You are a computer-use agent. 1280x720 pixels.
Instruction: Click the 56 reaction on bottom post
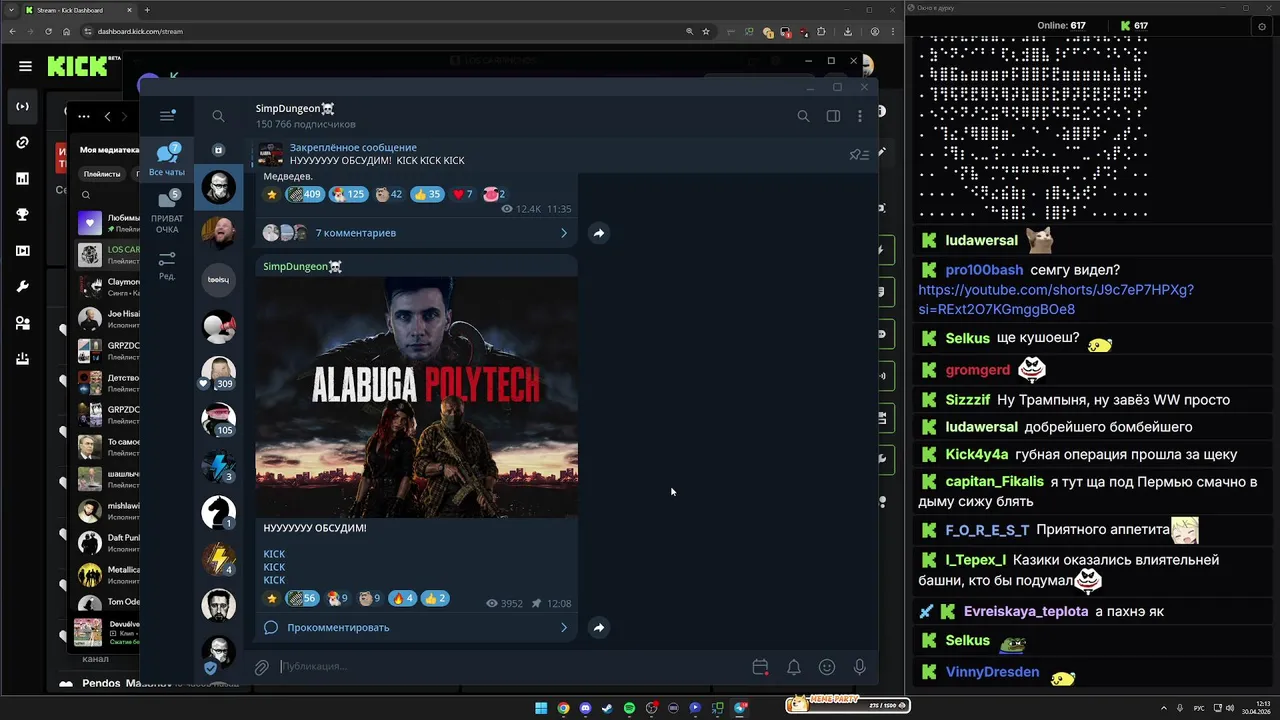click(x=302, y=599)
